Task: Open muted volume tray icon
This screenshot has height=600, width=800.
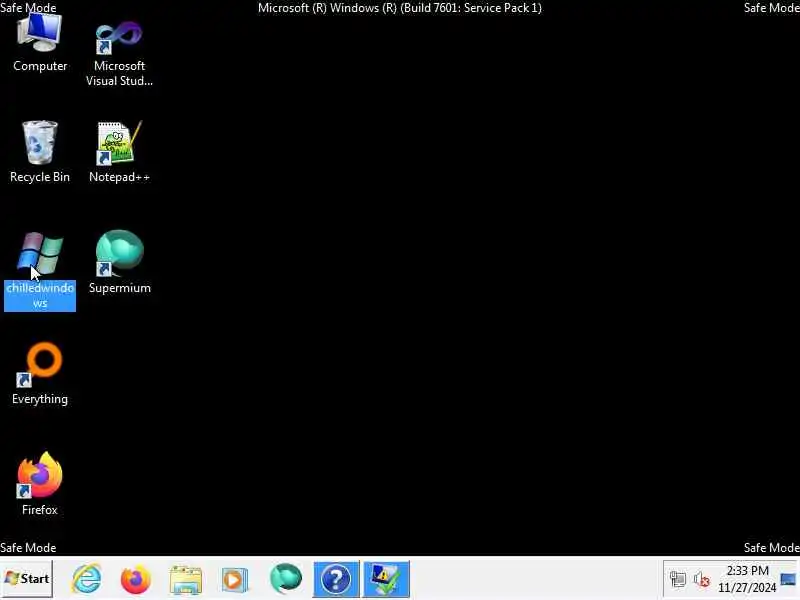Action: 702,580
